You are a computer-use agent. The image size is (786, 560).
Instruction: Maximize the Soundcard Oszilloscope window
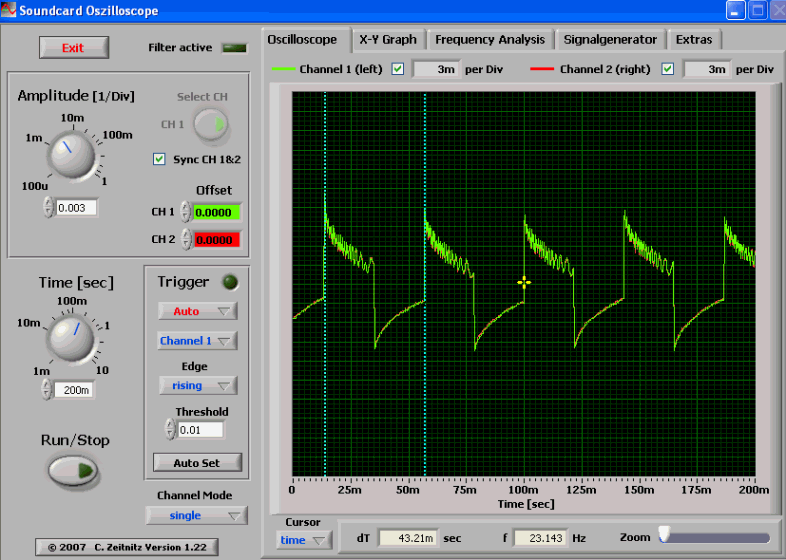tap(757, 11)
